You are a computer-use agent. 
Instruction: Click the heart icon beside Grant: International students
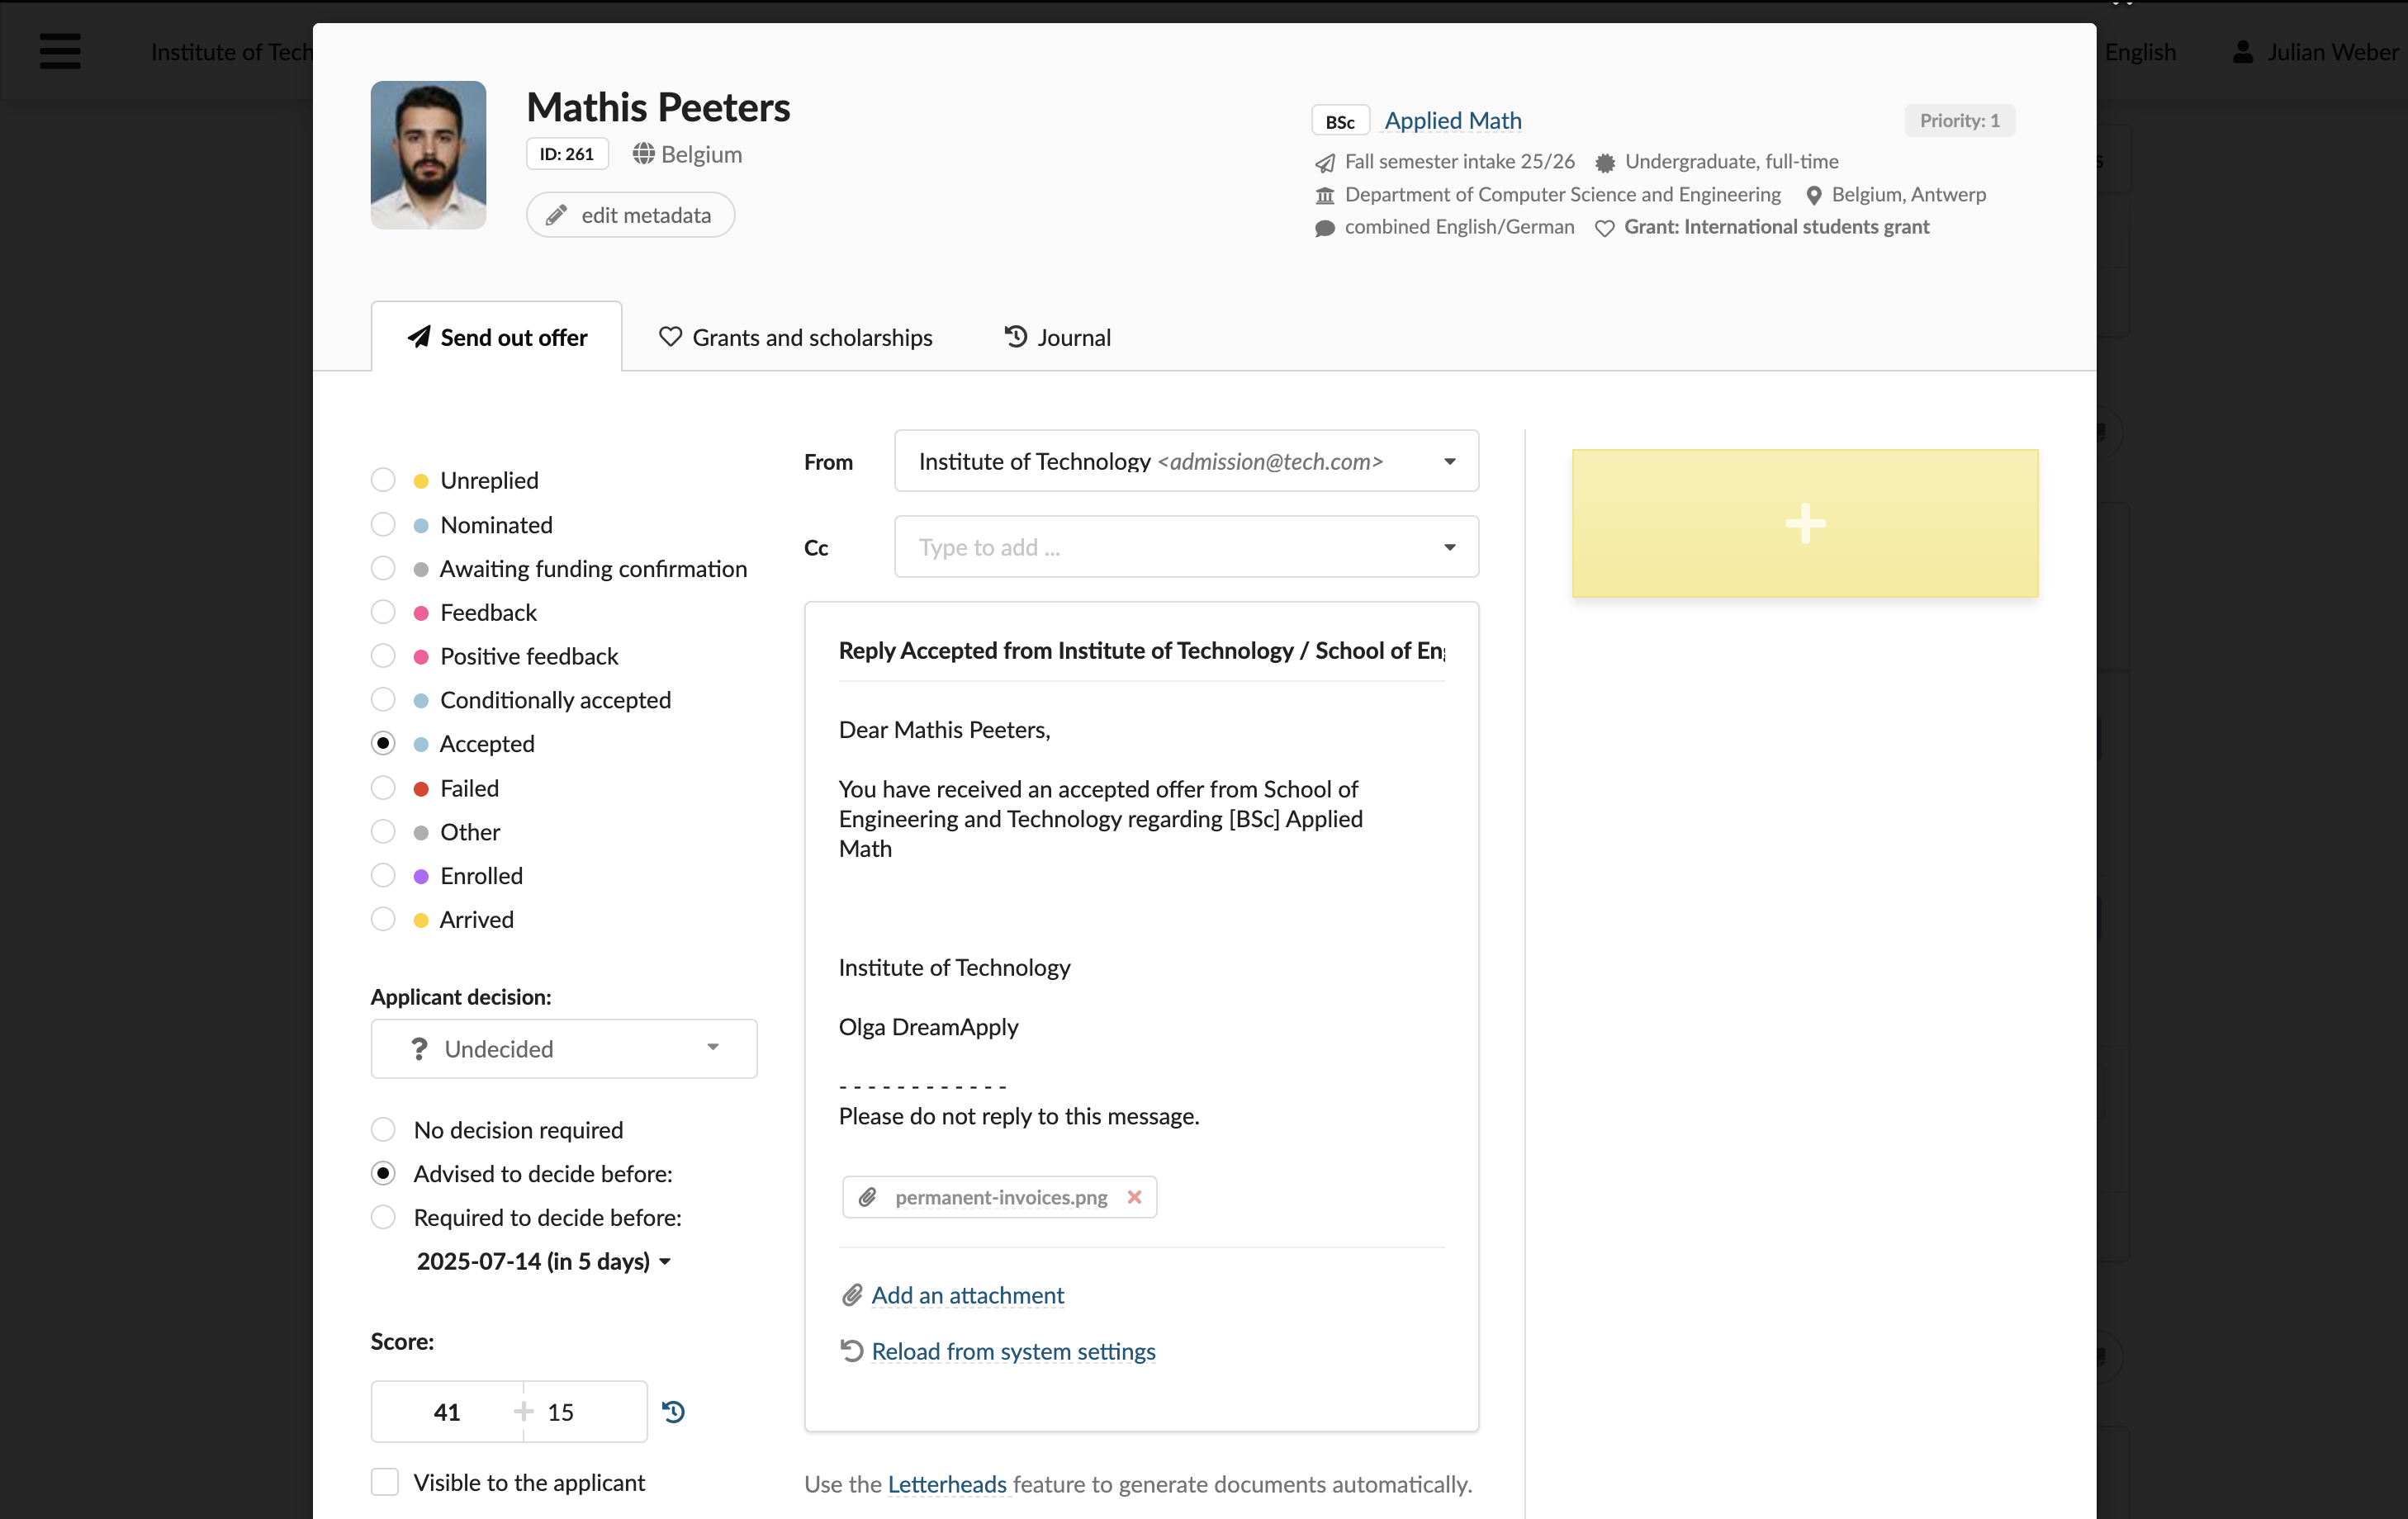(x=1604, y=228)
